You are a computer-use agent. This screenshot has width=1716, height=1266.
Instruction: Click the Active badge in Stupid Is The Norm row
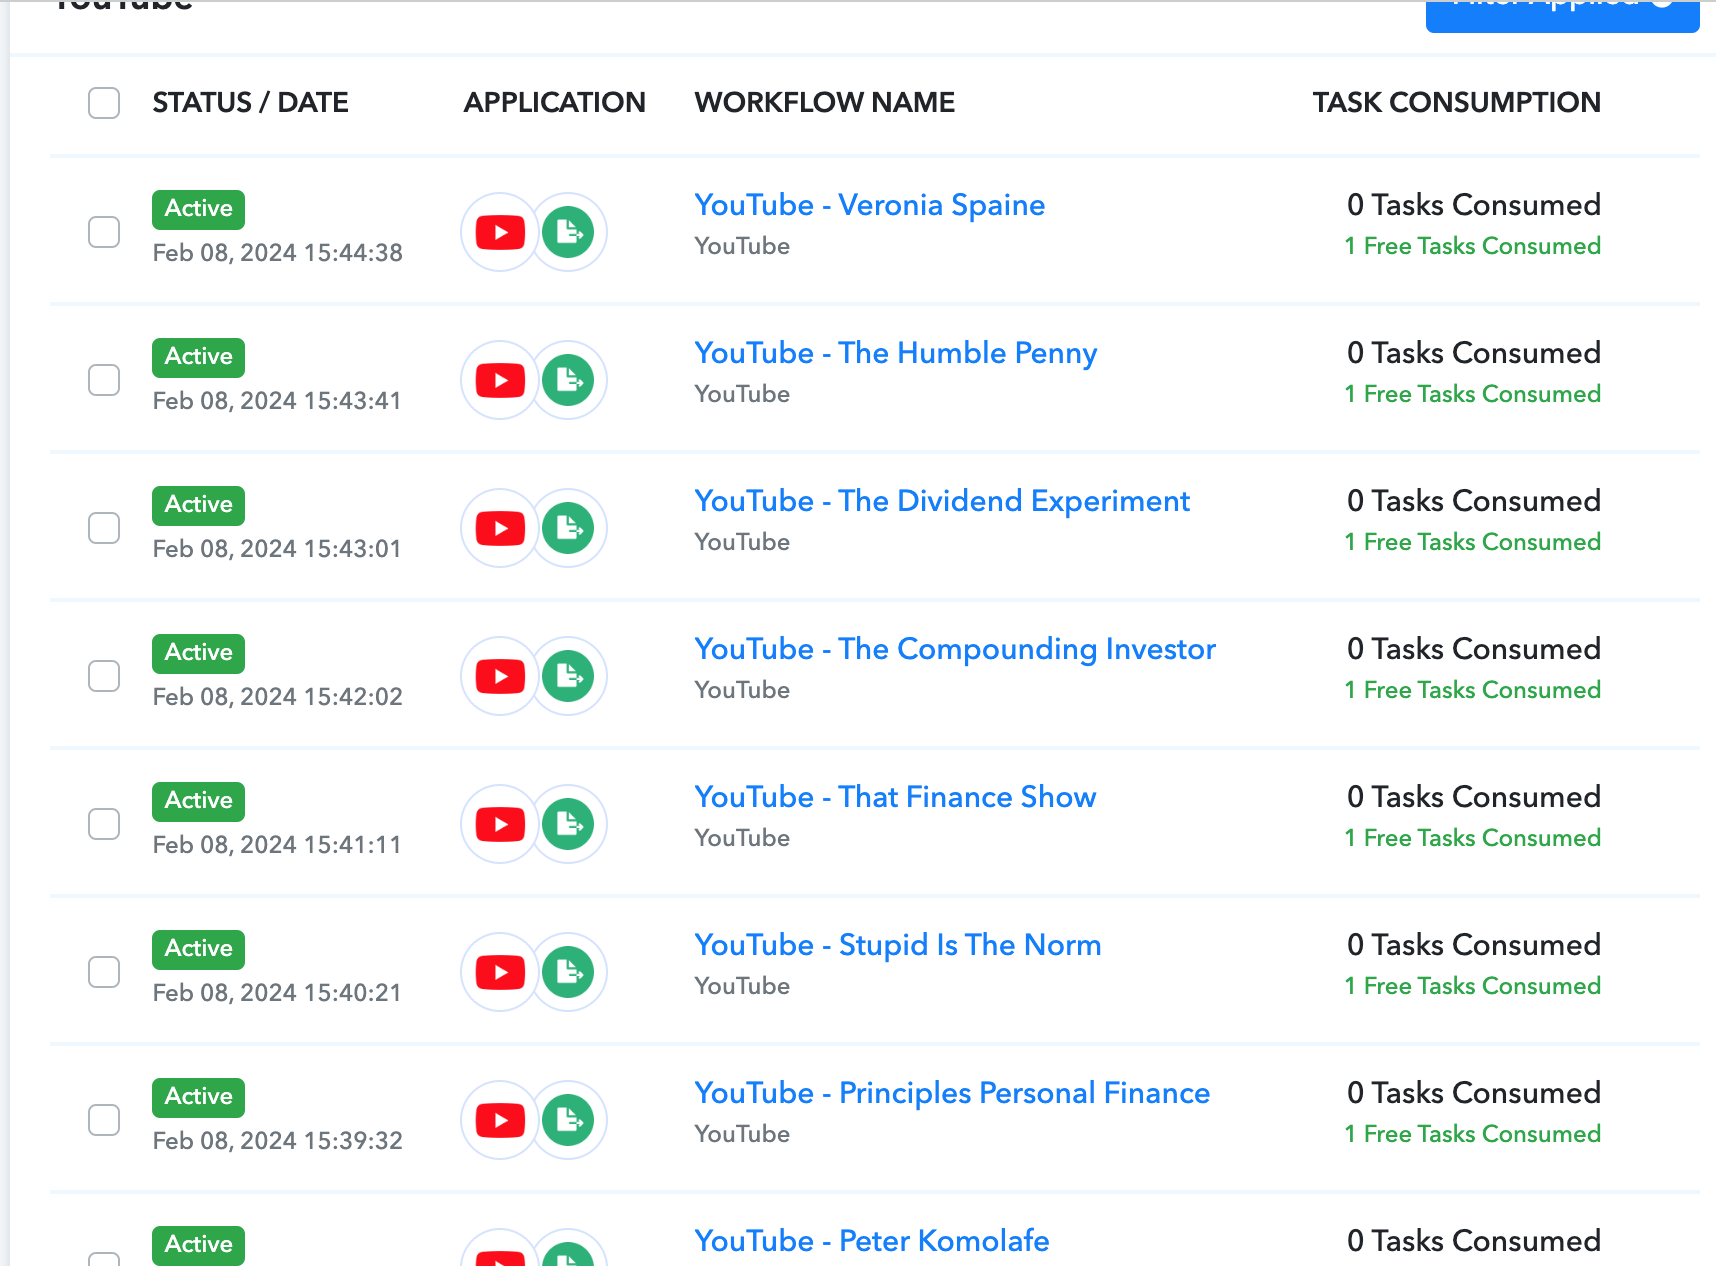[198, 949]
